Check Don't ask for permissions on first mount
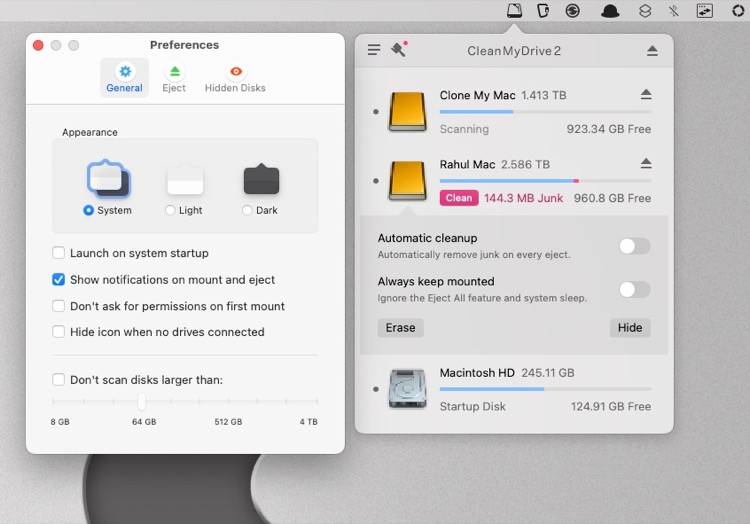The image size is (750, 524). point(58,306)
